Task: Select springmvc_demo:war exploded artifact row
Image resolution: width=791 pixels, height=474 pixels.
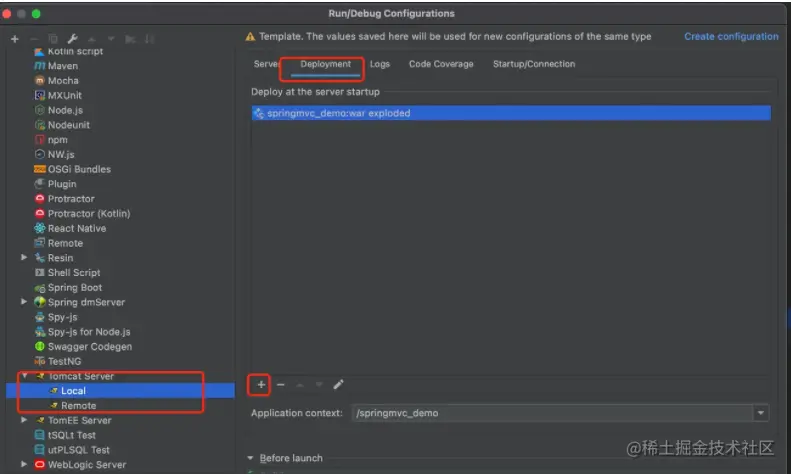Action: click(511, 113)
